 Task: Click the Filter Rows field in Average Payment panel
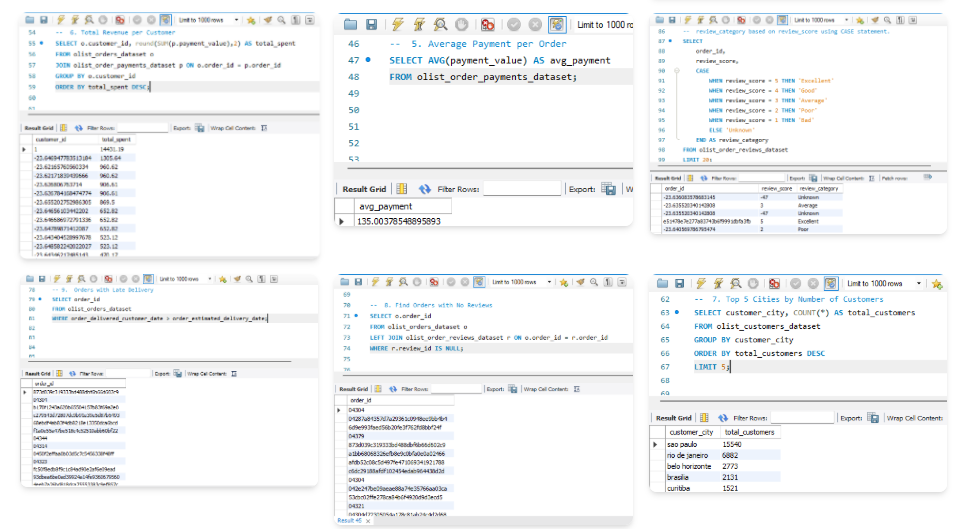pos(521,188)
